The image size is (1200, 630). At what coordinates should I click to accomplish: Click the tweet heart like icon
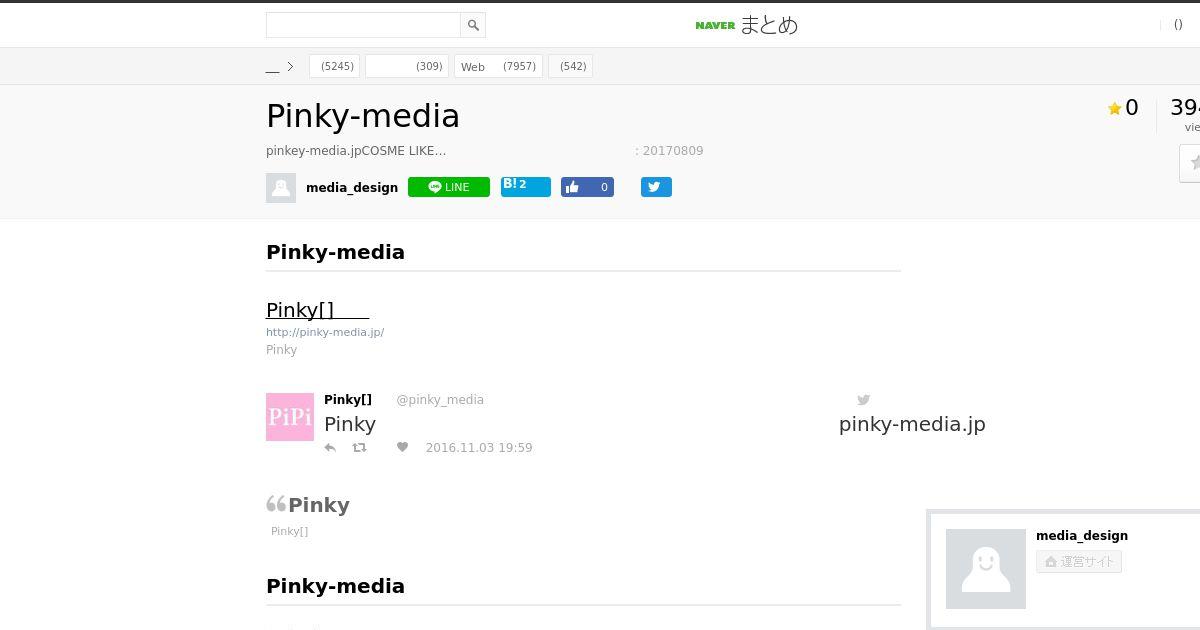click(x=402, y=447)
